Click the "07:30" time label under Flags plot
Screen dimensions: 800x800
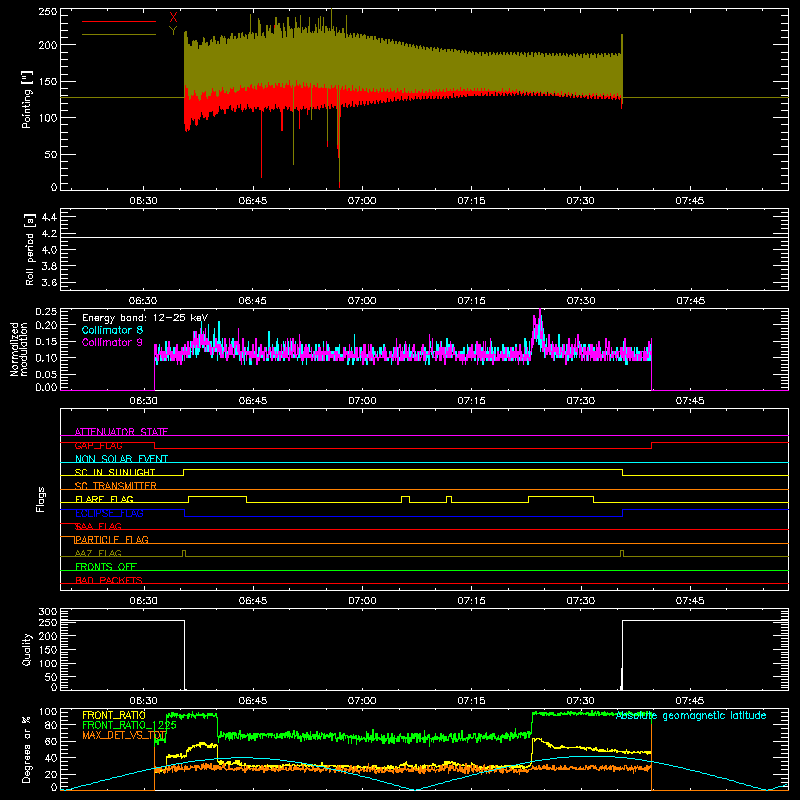[581, 601]
